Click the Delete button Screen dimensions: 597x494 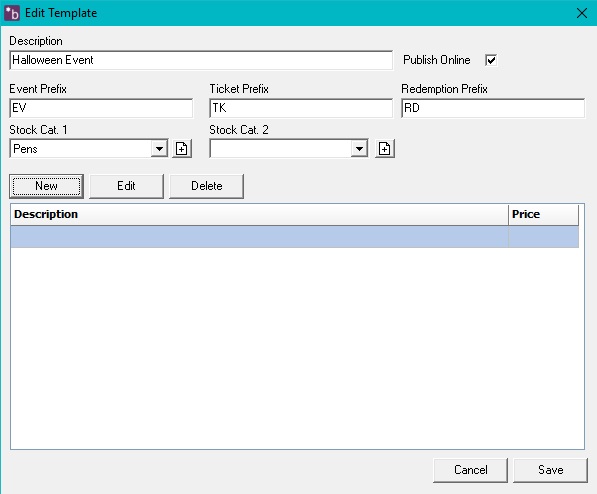coord(206,186)
